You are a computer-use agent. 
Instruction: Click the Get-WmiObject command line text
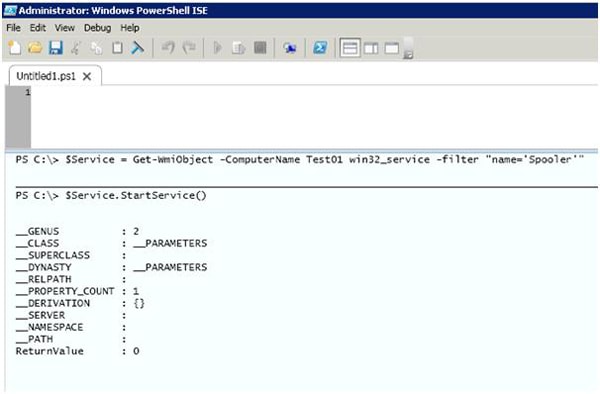[300, 160]
